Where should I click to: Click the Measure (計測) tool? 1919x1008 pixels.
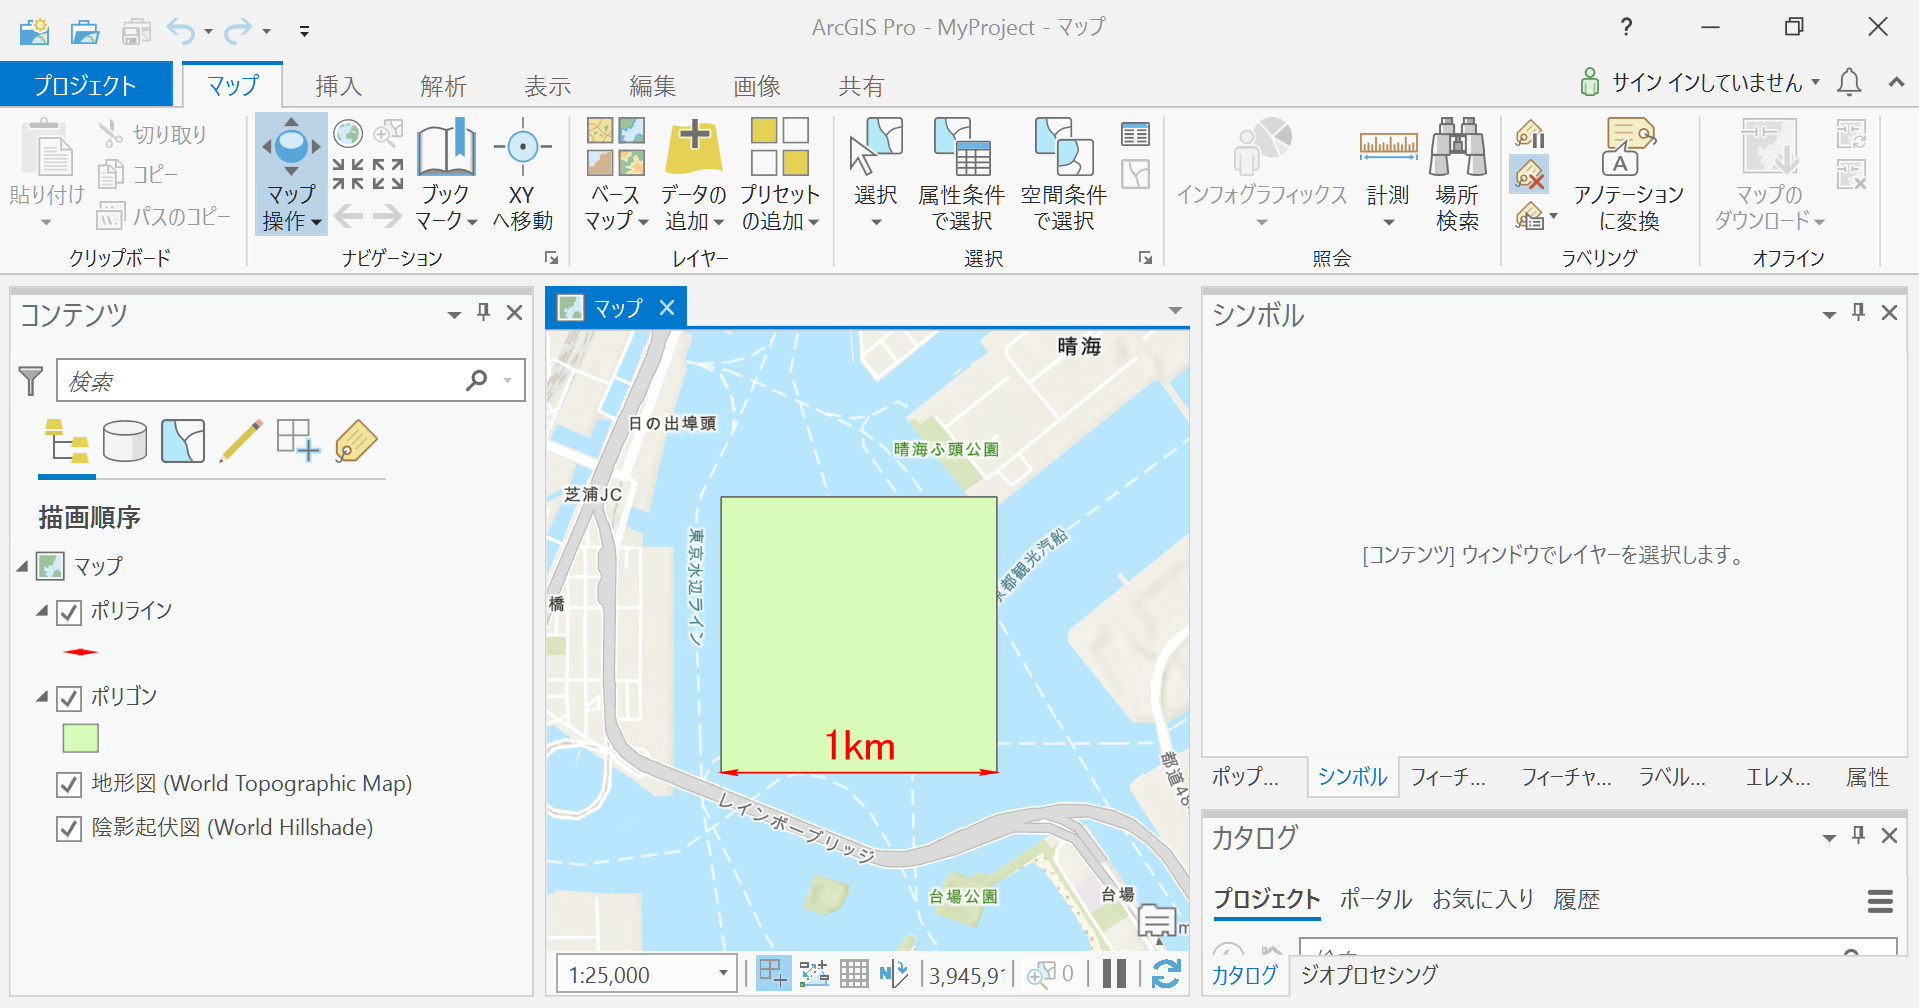coord(1388,174)
